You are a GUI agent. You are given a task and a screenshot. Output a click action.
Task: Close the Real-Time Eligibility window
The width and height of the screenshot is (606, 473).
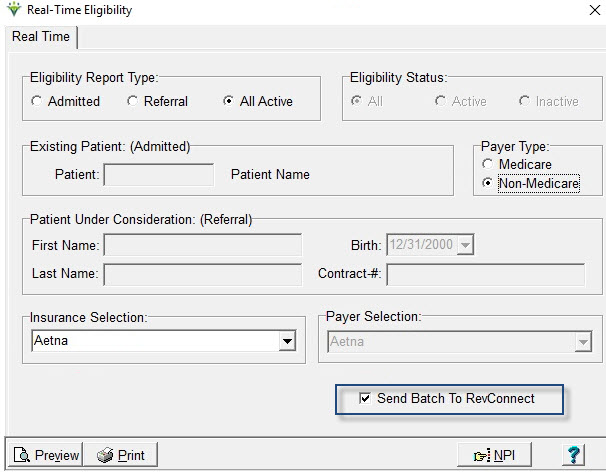tap(595, 10)
